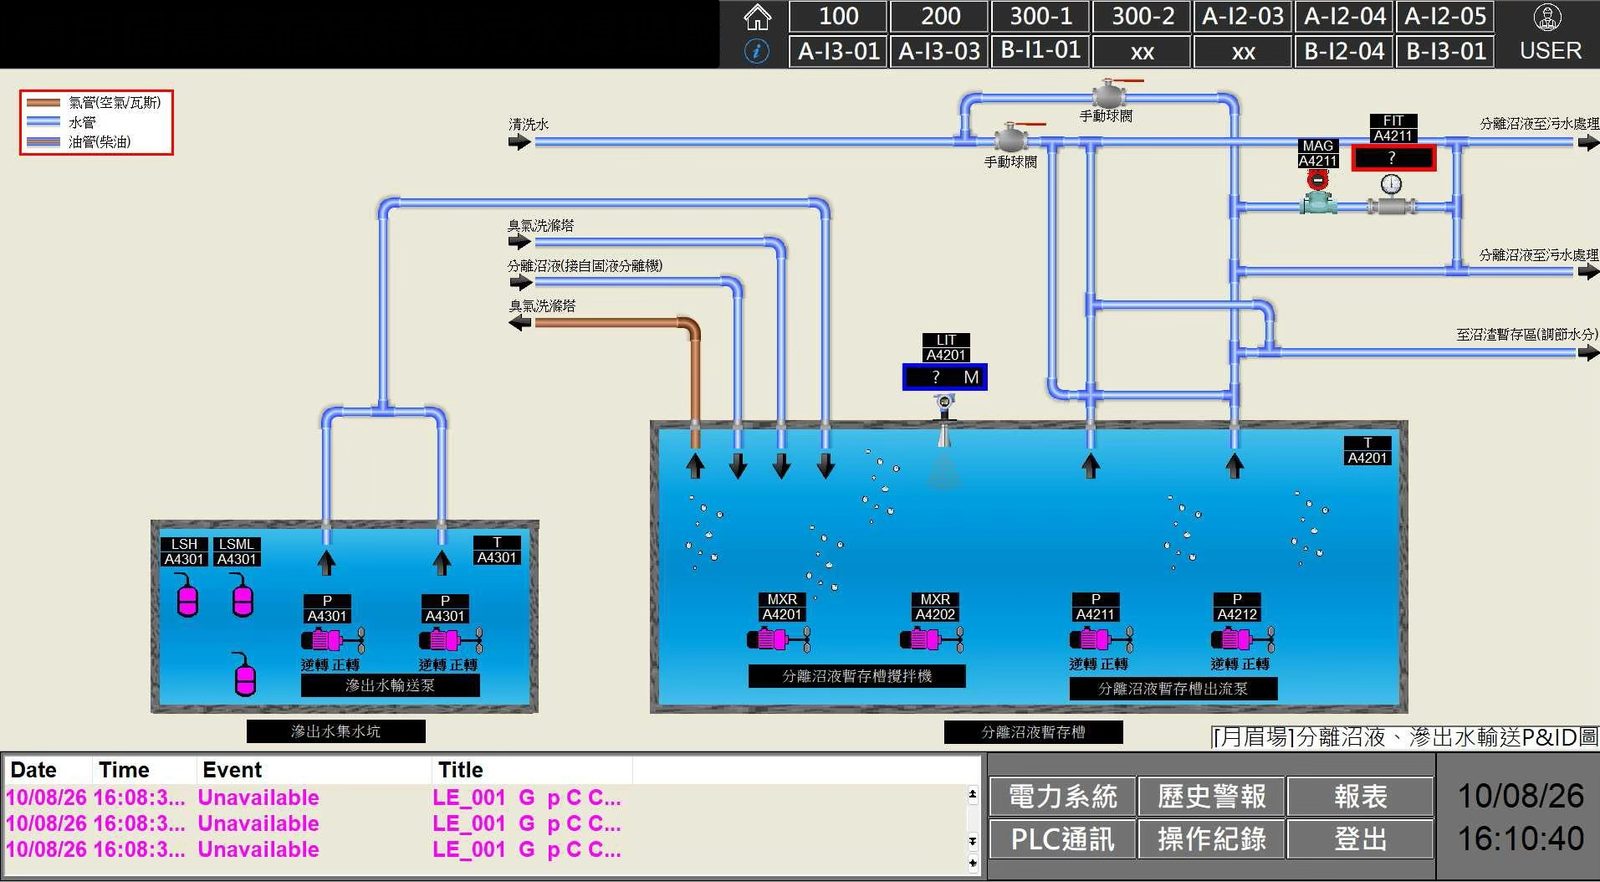Image resolution: width=1600 pixels, height=882 pixels.
Task: Open the info icon in the top bar
Action: click(x=757, y=51)
